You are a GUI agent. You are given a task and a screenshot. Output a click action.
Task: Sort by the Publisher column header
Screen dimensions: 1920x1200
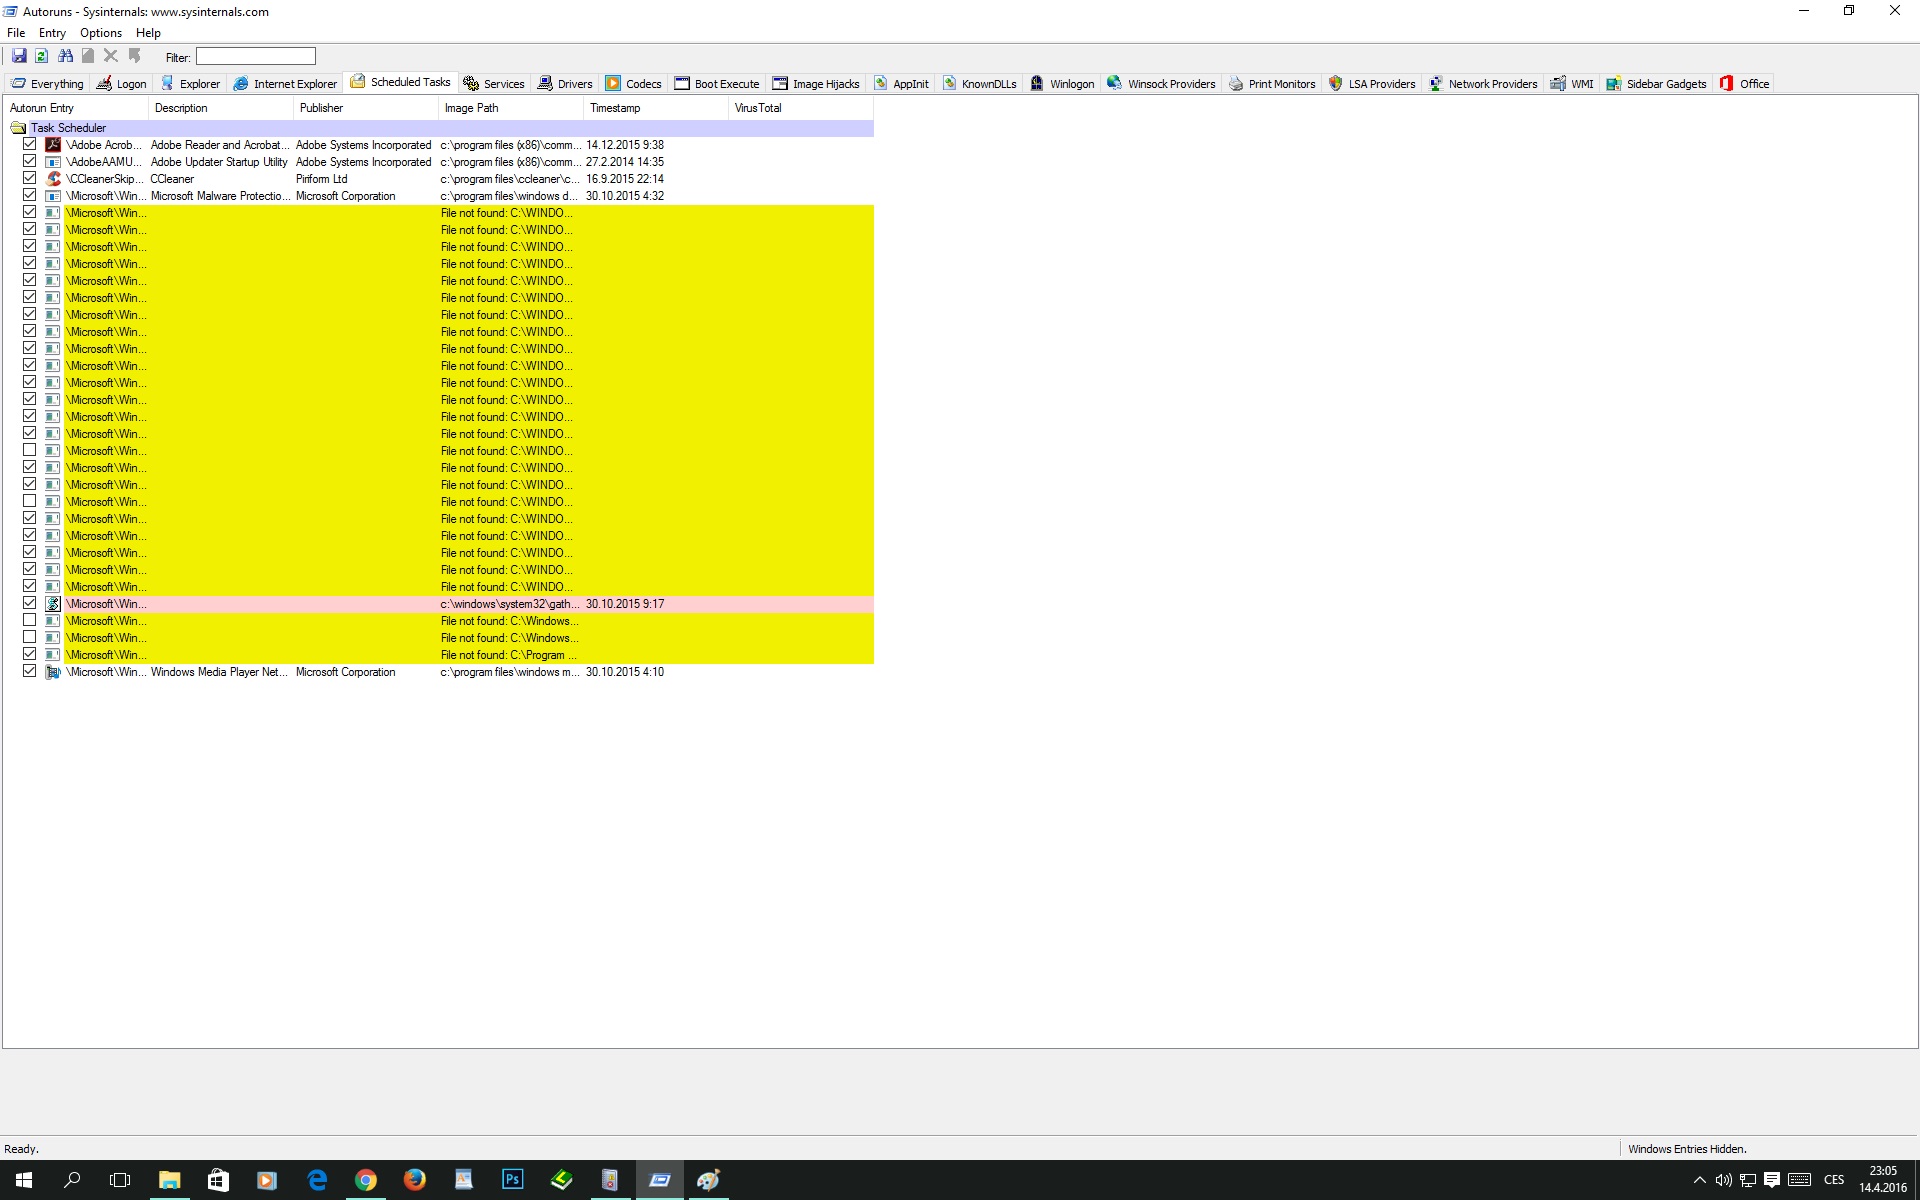321,108
